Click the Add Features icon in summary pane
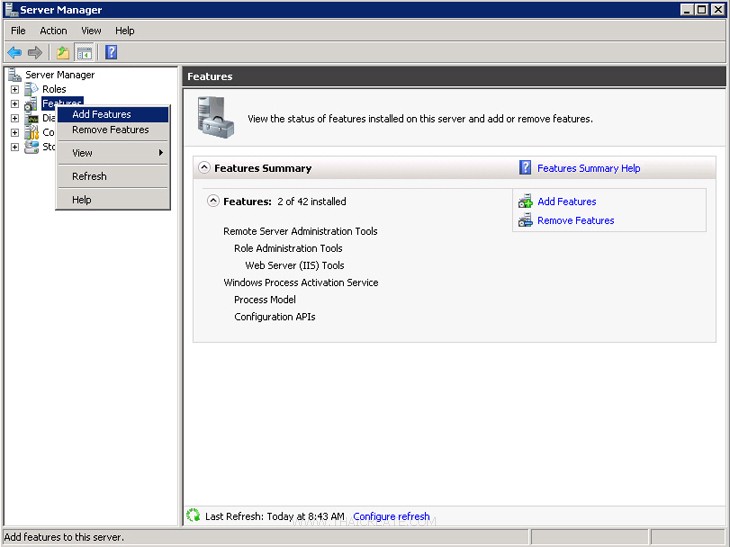The image size is (730, 547). coord(525,202)
